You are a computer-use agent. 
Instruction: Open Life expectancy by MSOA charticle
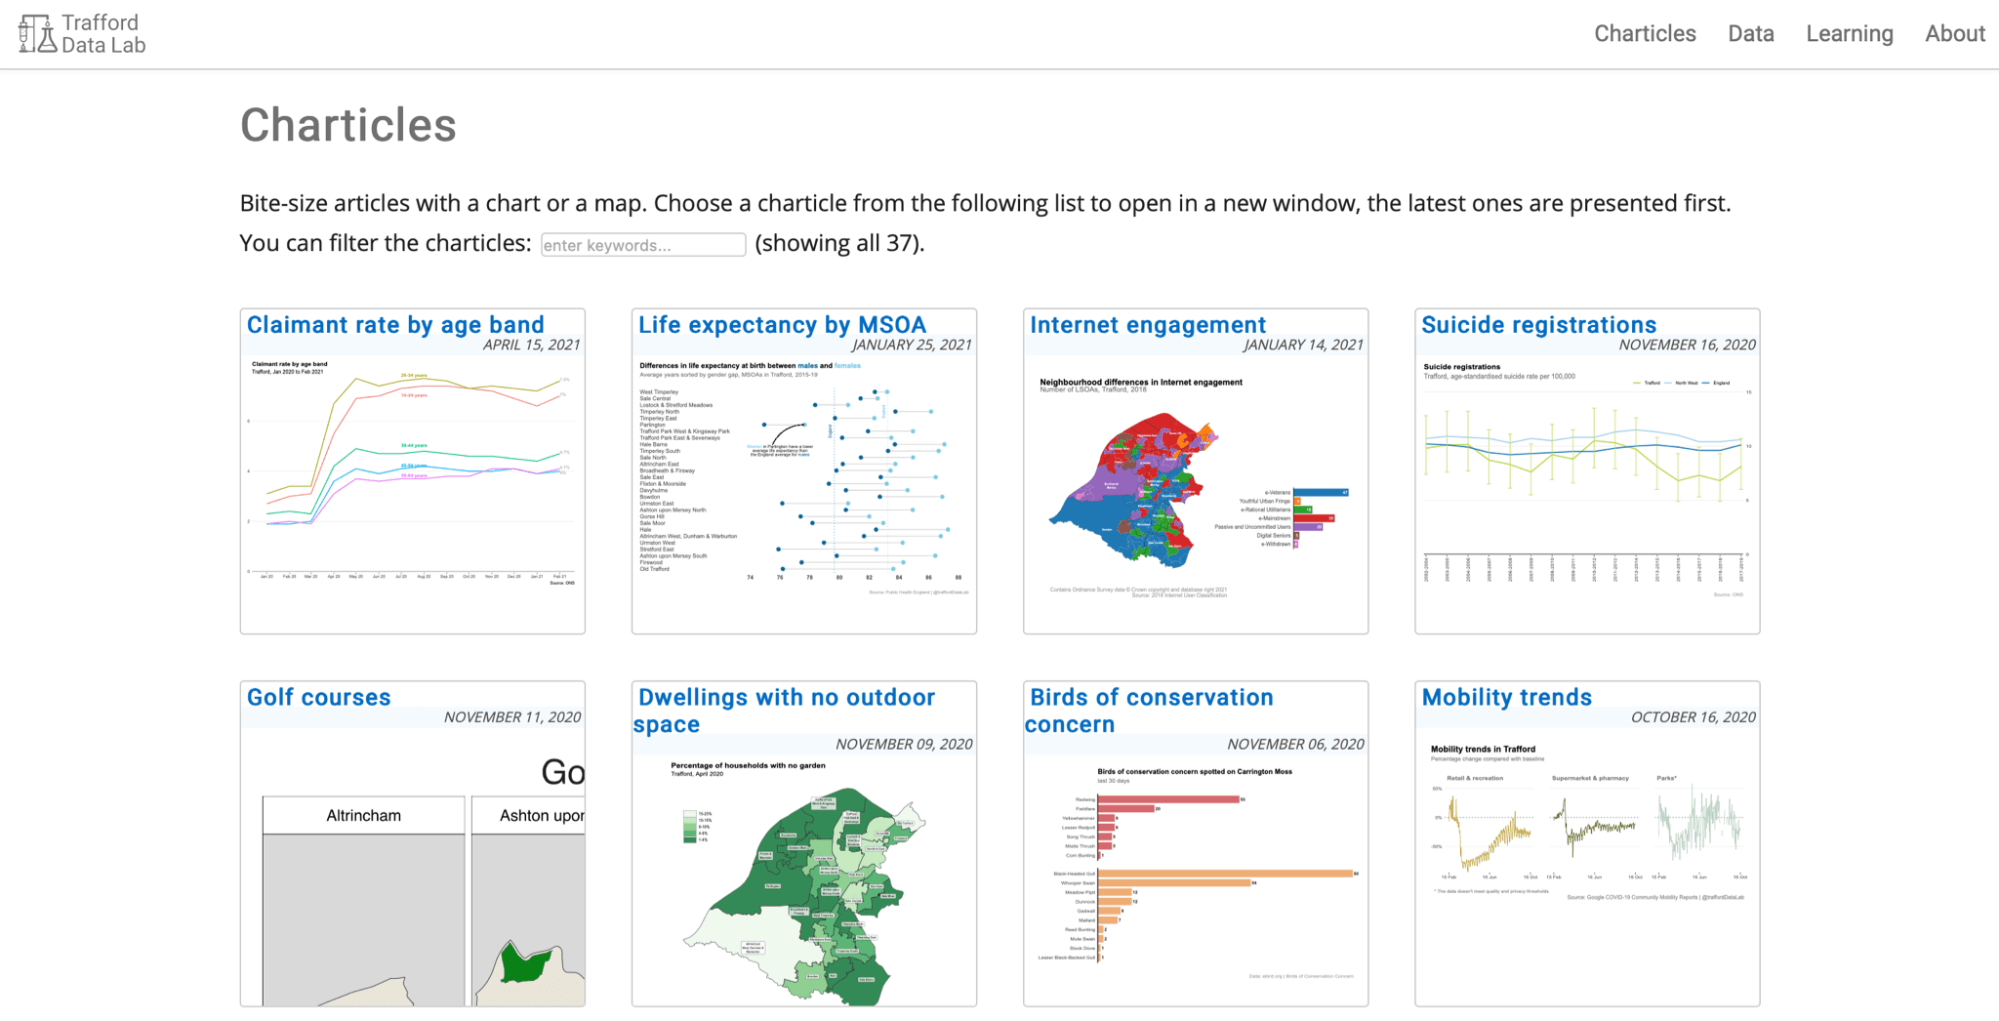(782, 325)
